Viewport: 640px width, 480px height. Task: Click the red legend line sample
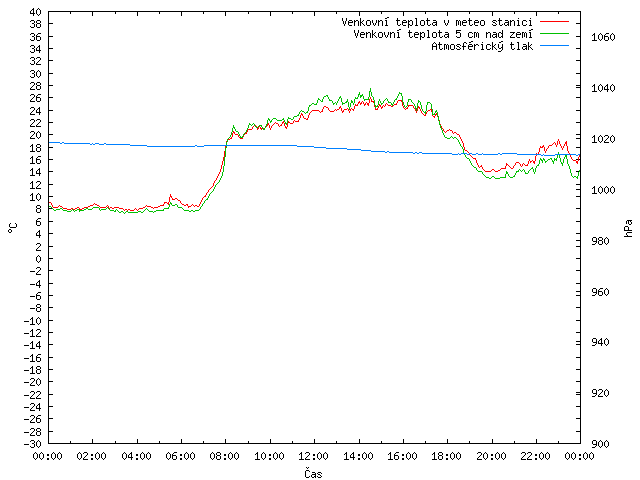pyautogui.click(x=554, y=21)
